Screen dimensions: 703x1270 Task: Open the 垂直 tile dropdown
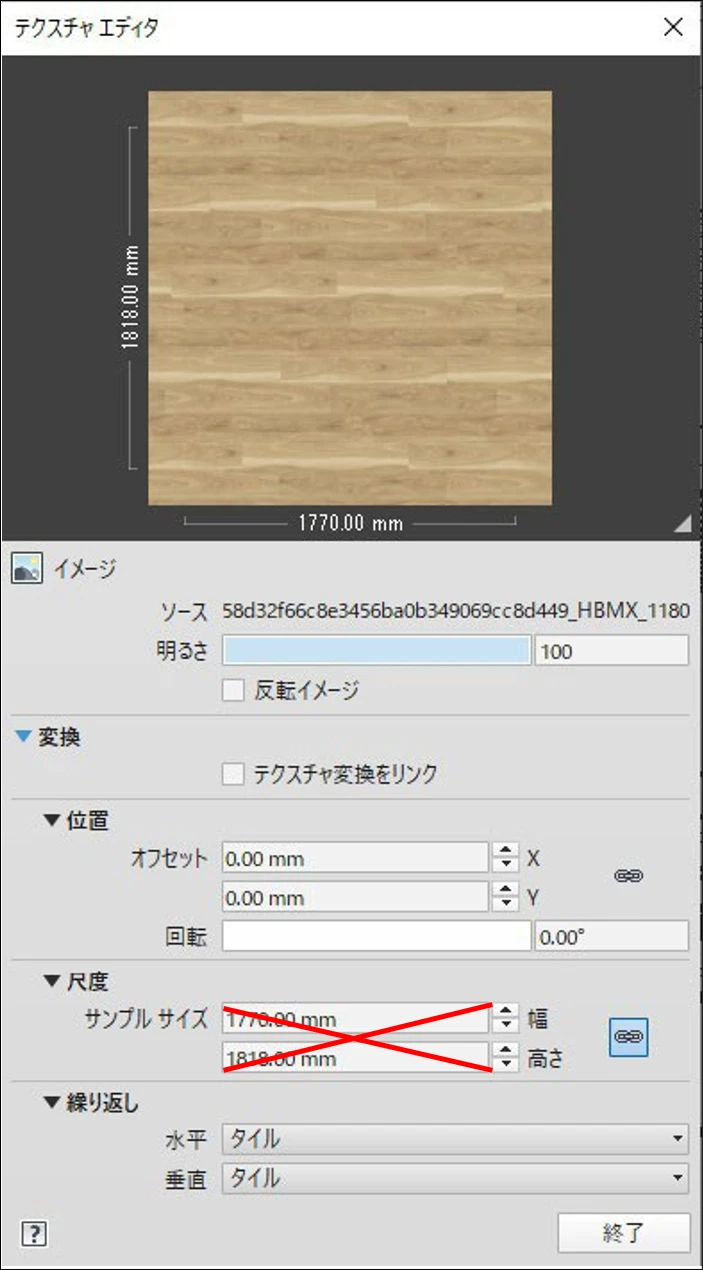[x=455, y=1178]
